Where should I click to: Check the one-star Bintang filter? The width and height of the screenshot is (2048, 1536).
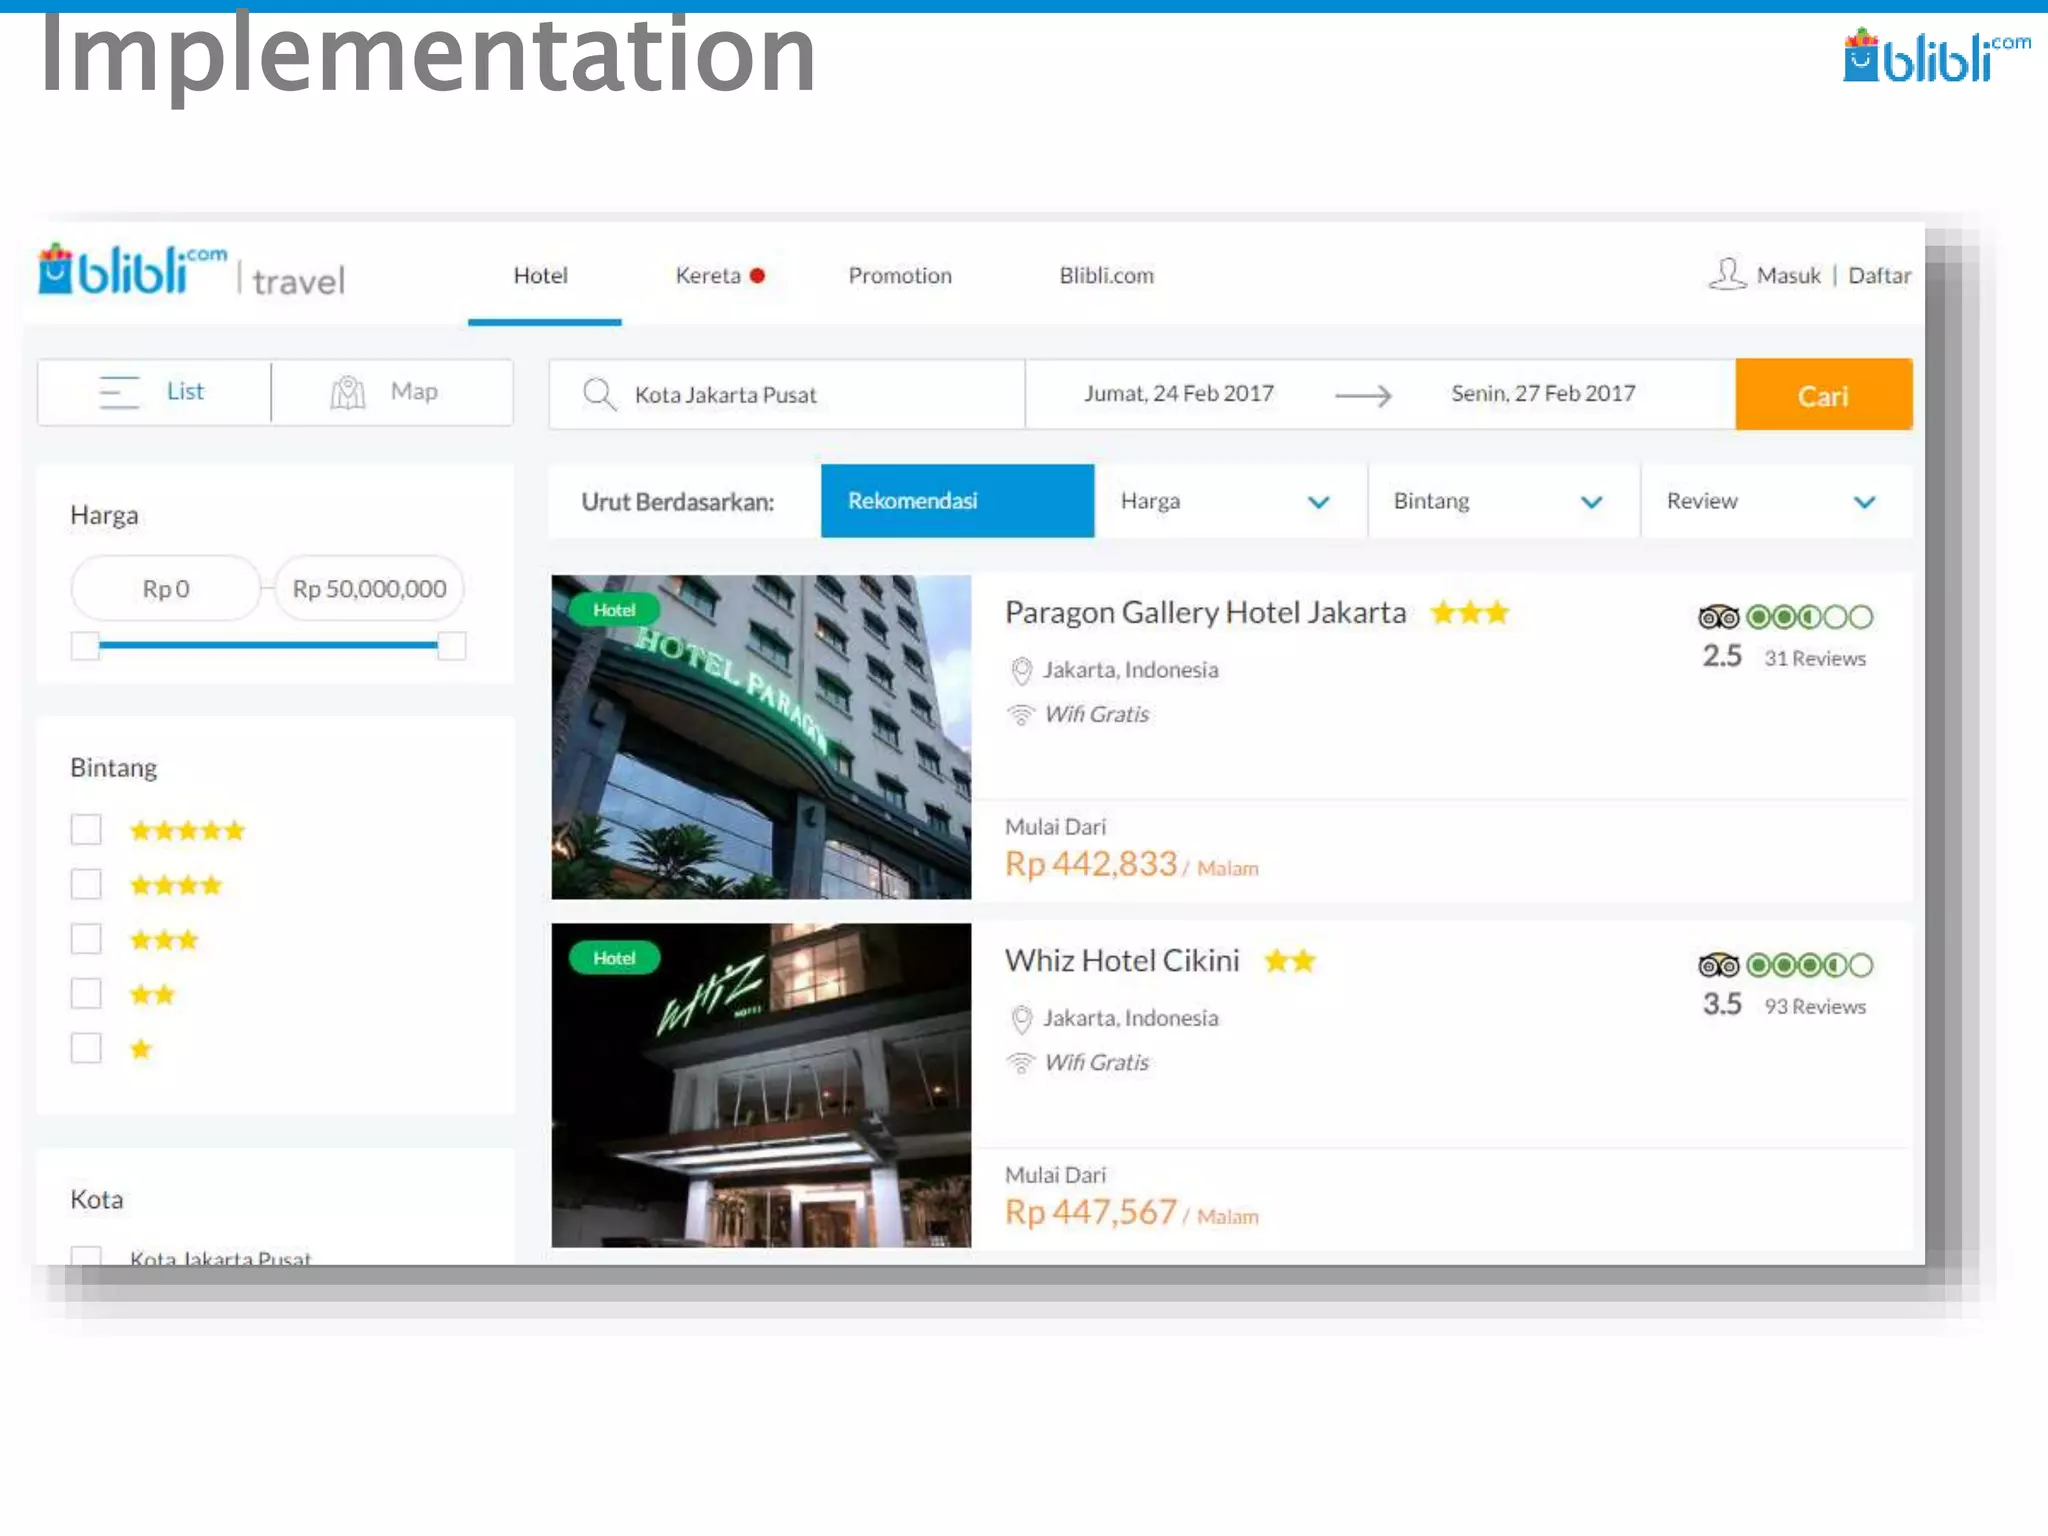tap(86, 1048)
